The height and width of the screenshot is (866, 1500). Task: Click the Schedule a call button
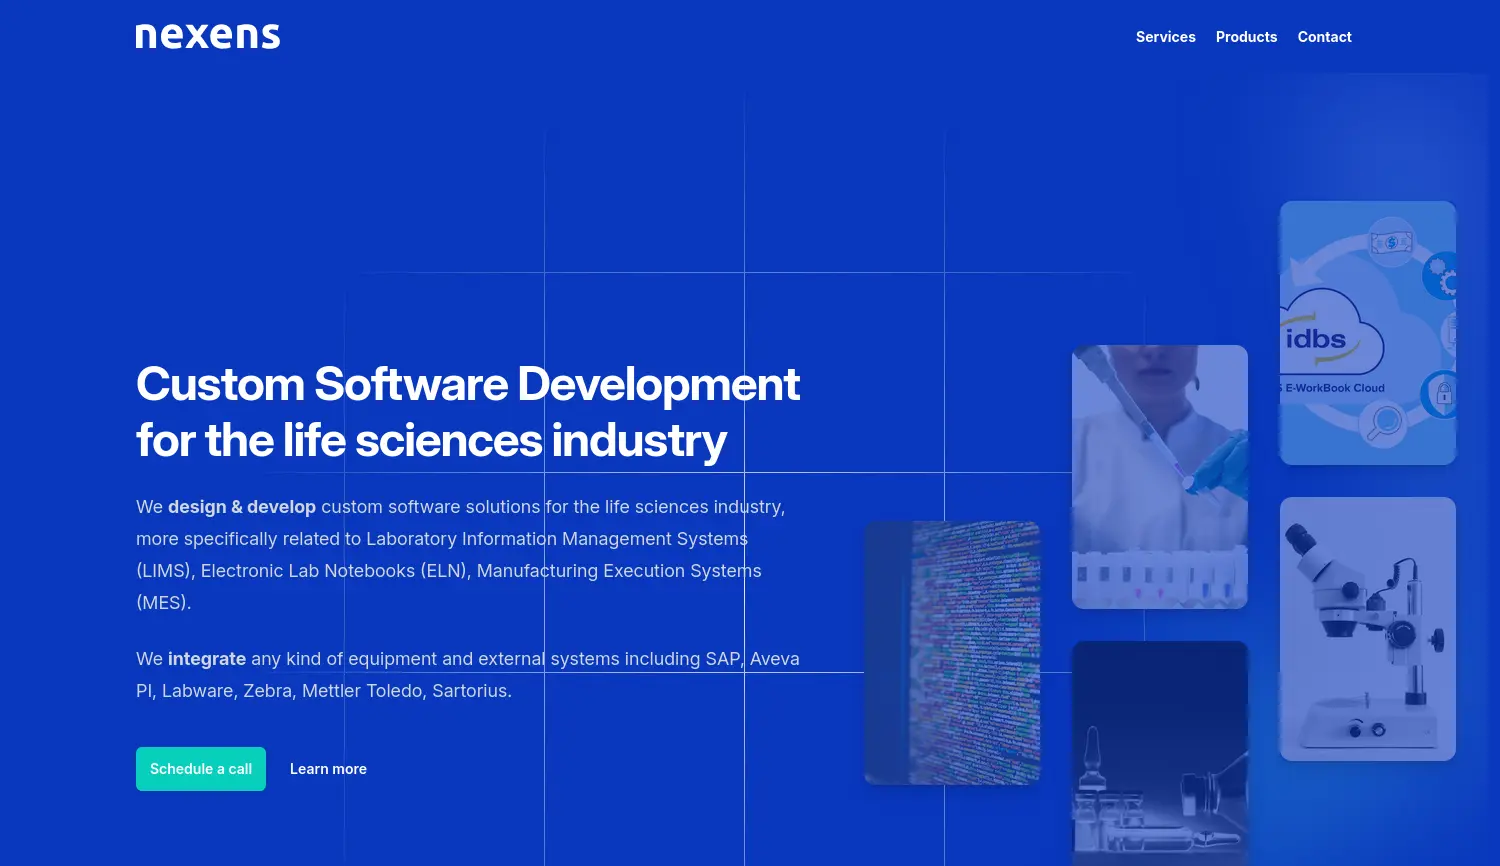click(200, 769)
